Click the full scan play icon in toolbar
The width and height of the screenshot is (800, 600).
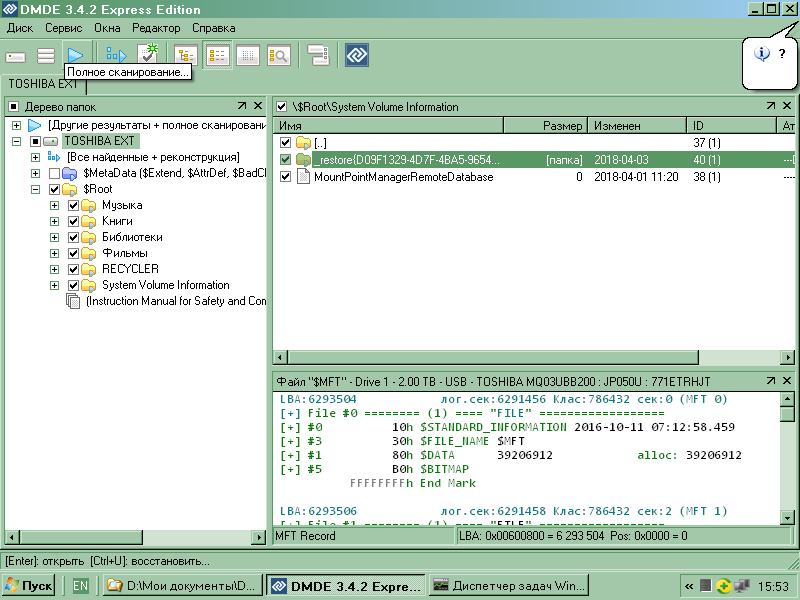point(76,55)
